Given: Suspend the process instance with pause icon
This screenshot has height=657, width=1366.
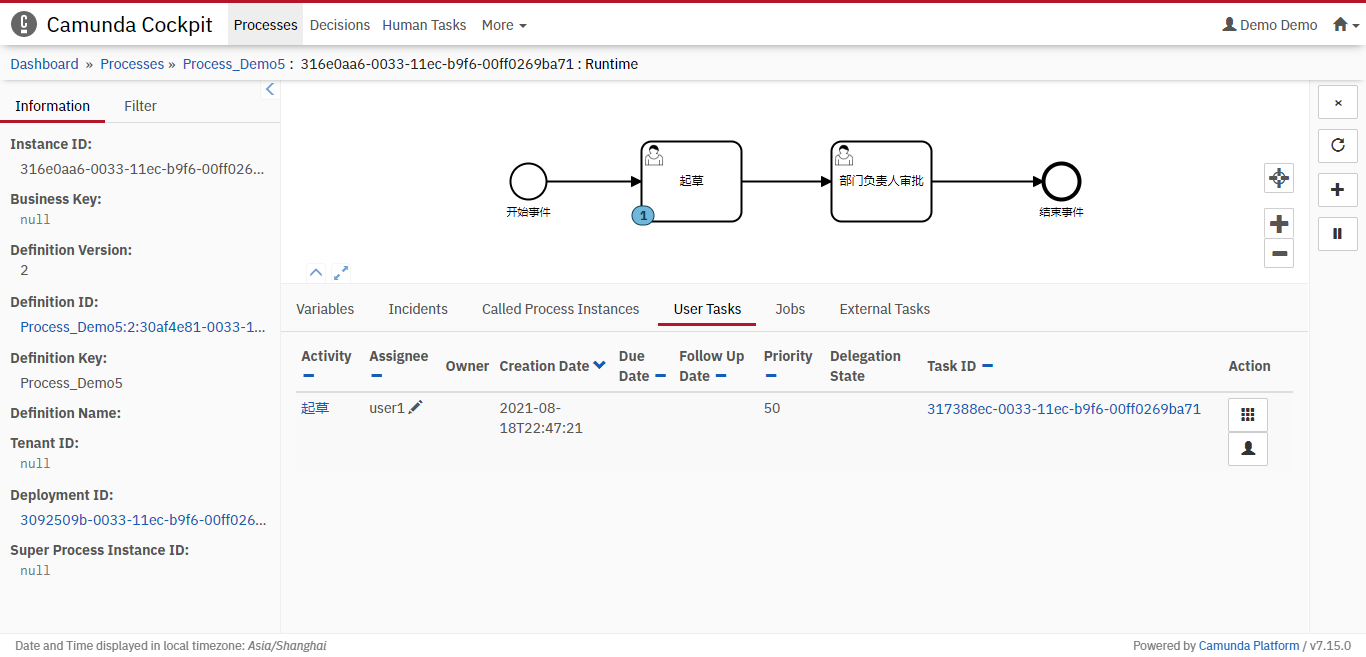Looking at the screenshot, I should [1338, 233].
